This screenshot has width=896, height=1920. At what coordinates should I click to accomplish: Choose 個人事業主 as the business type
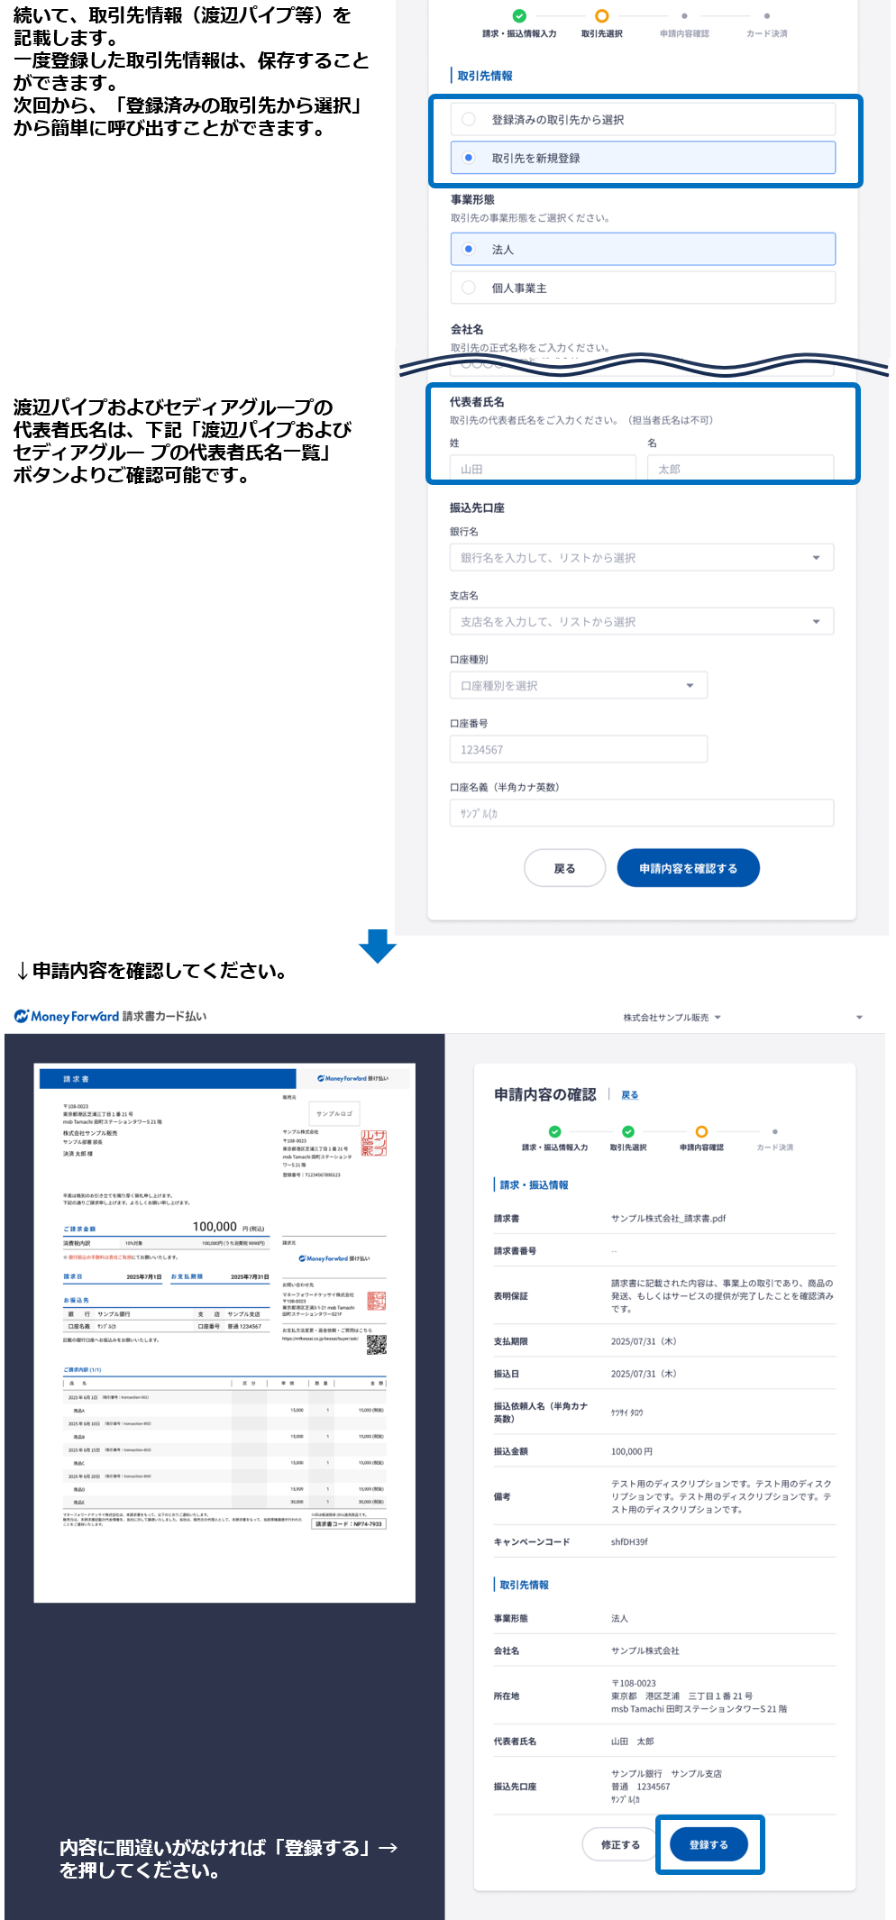tap(469, 288)
